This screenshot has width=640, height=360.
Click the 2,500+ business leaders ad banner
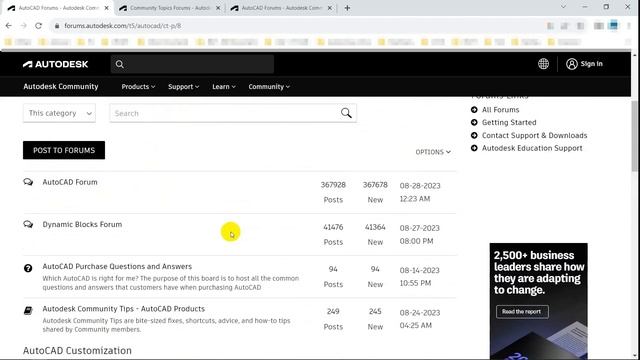tap(538, 301)
